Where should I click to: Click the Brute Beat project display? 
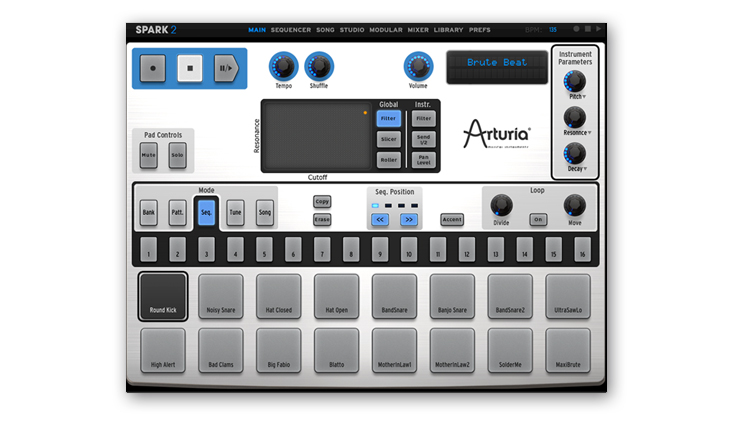(x=497, y=67)
